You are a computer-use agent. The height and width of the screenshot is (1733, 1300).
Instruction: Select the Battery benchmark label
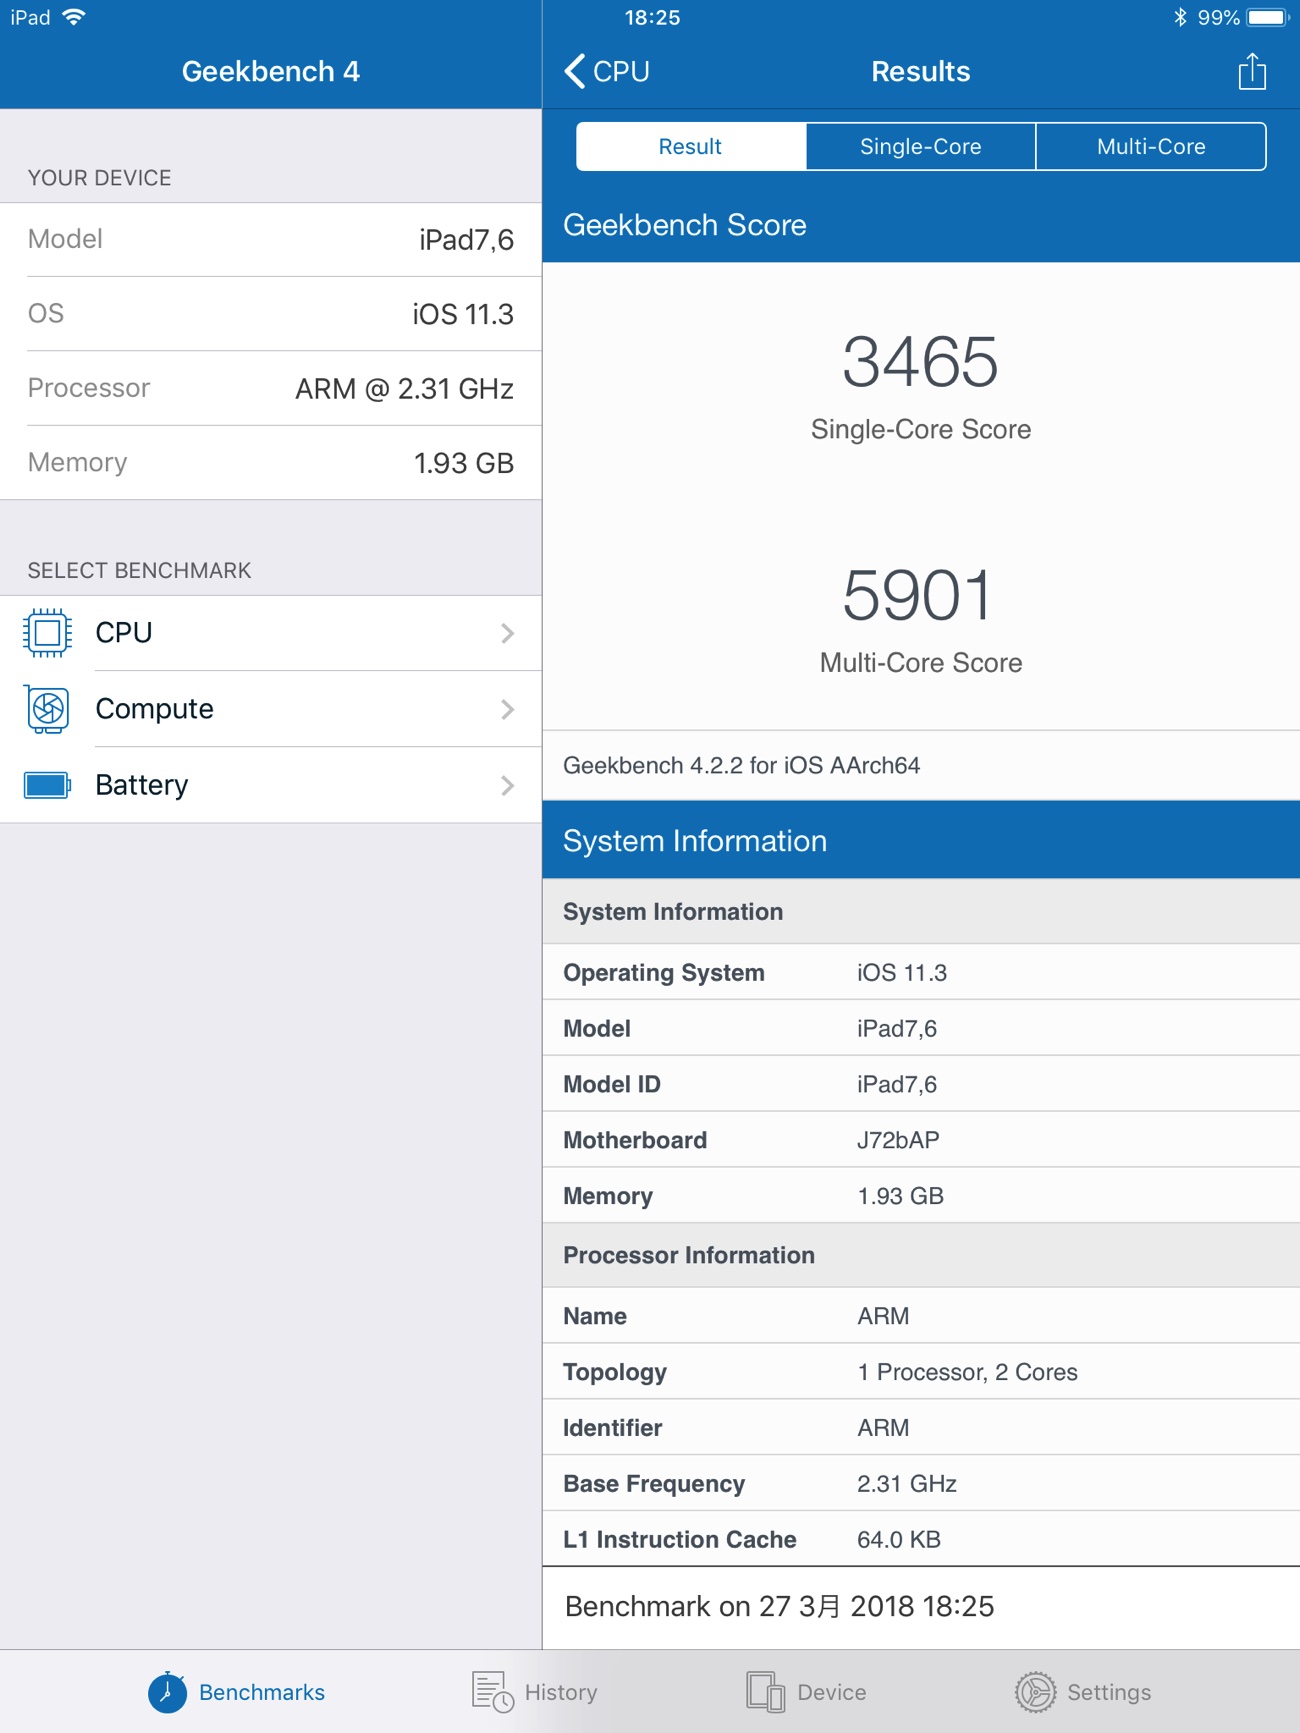[142, 785]
